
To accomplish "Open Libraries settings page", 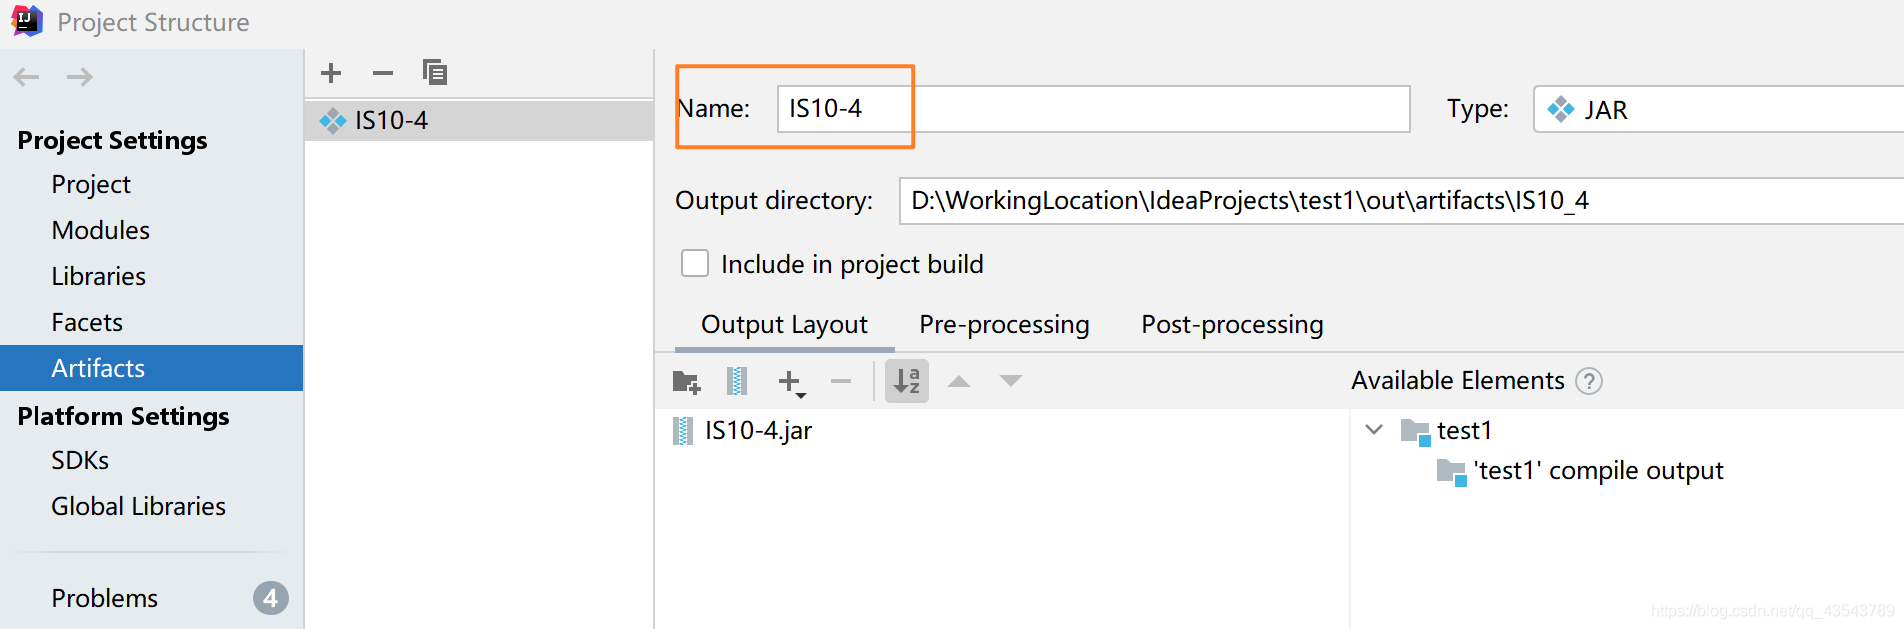I will pyautogui.click(x=99, y=277).
